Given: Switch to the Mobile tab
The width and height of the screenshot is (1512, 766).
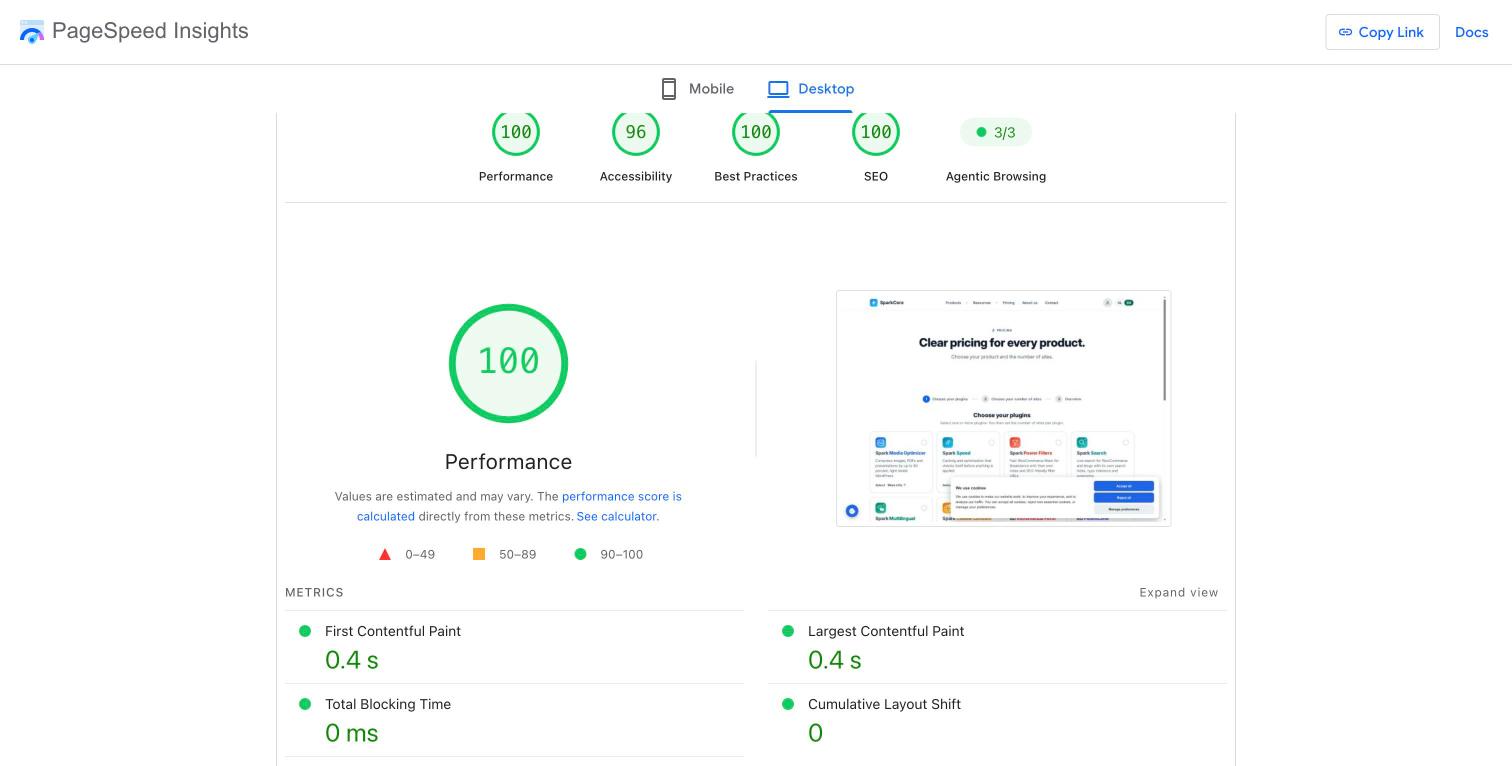Looking at the screenshot, I should (x=697, y=89).
